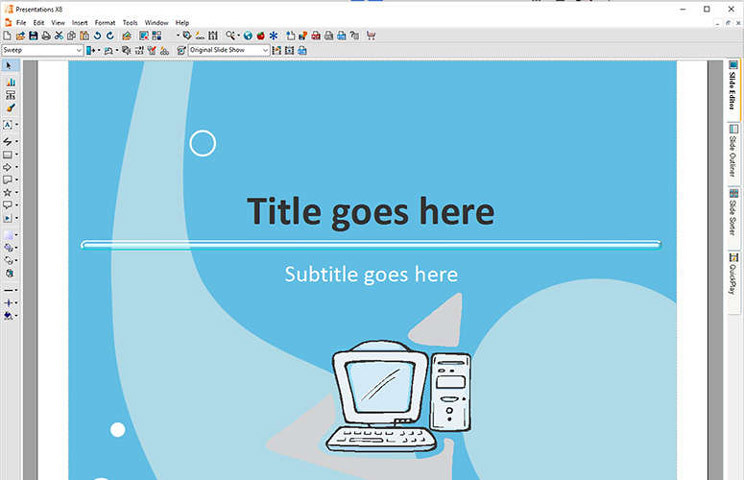Expand the zoom magnifier dropdown arrow
Viewport: 744px width, 480px height.
pos(238,36)
